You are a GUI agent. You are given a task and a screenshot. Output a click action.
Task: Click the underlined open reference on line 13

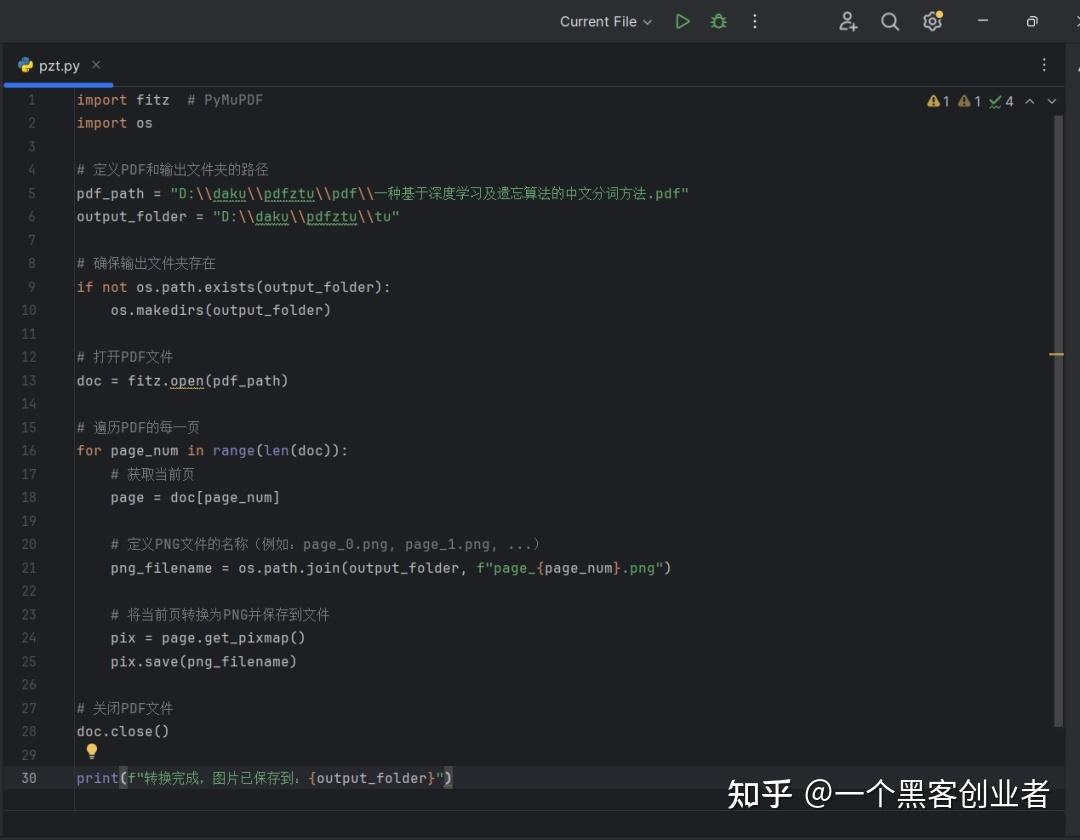[187, 380]
